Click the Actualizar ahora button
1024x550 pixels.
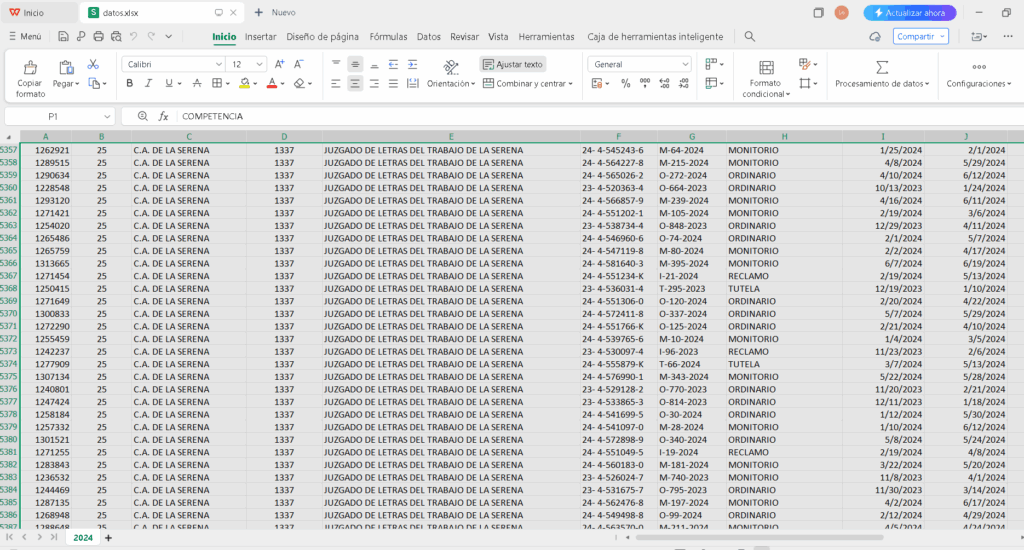910,13
